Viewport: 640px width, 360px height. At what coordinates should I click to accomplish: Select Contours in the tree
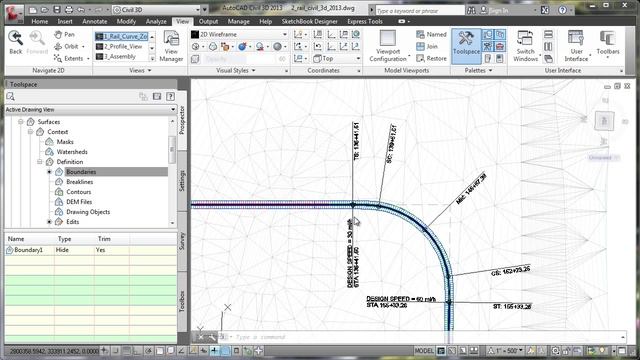[x=78, y=192]
